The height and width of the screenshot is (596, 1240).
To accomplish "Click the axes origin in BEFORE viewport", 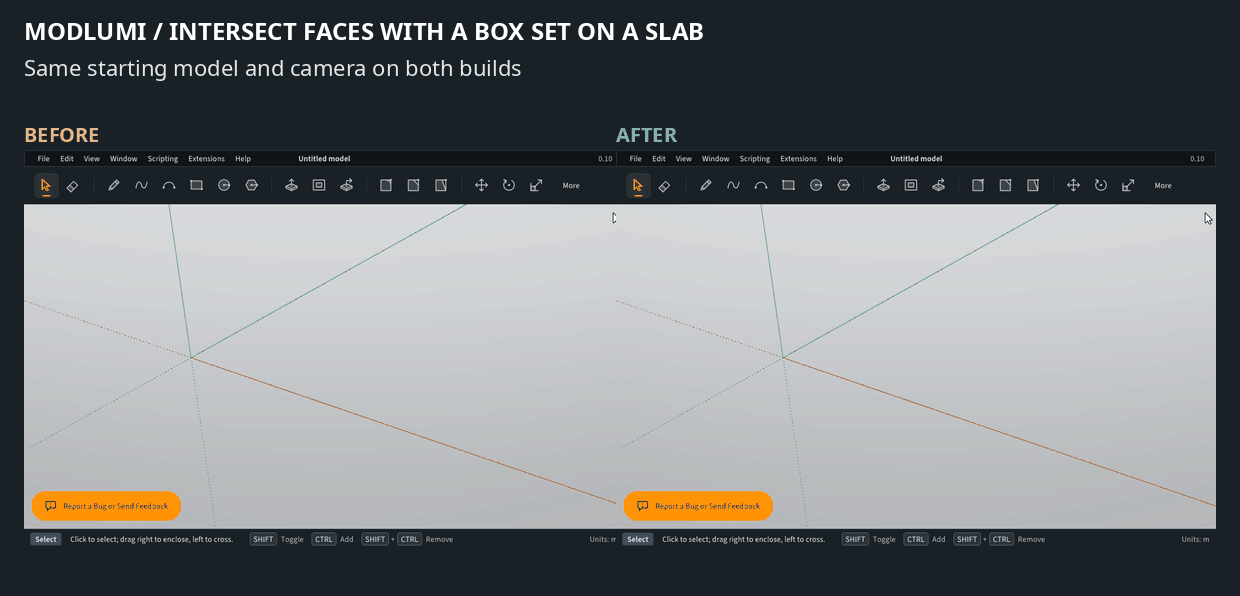I will click(x=191, y=357).
